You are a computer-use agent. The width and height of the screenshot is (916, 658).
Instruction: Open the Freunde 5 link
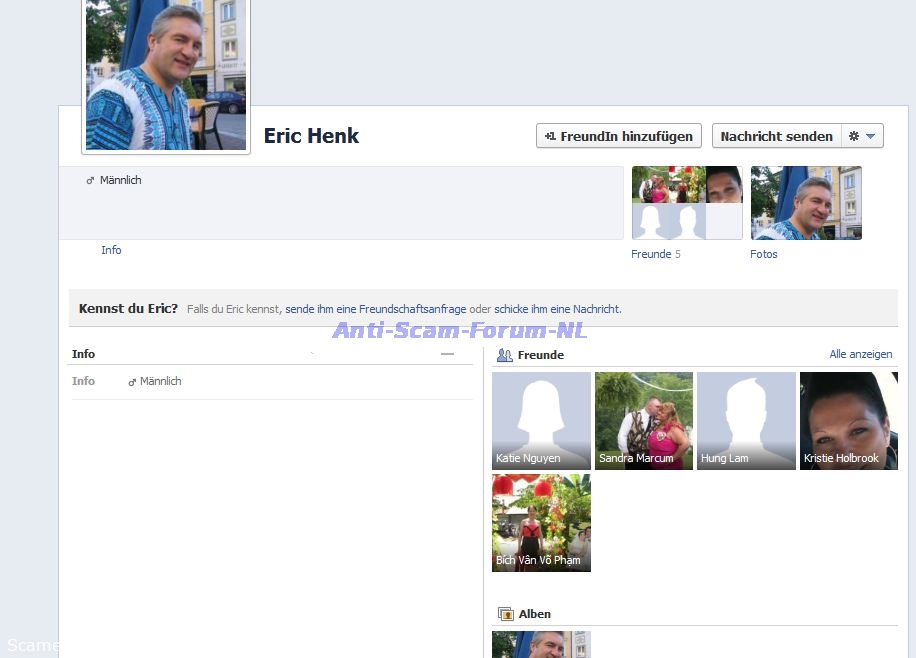point(655,254)
